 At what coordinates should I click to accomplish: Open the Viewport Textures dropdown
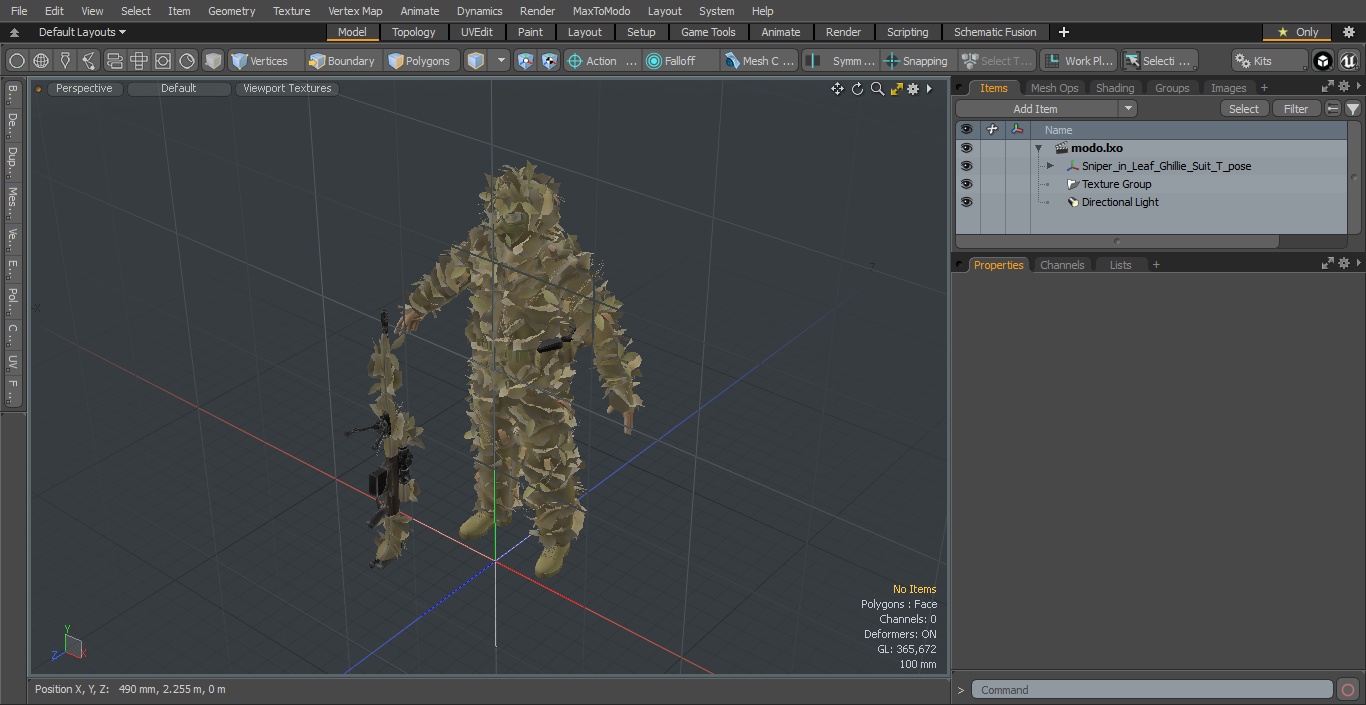coord(287,88)
